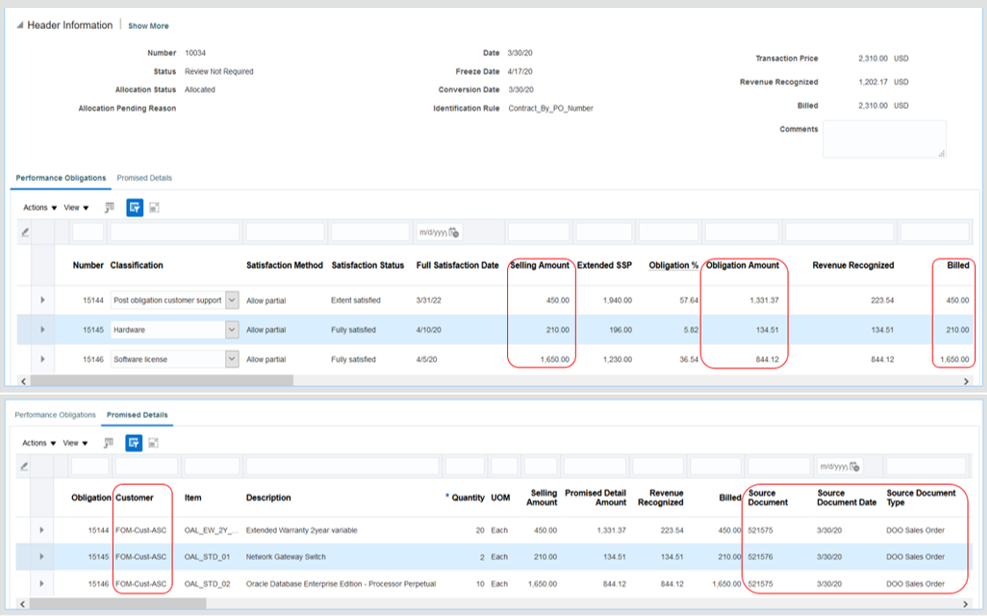This screenshot has height=616, width=987.
Task: Open the View menu on Promised Details
Action: pyautogui.click(x=70, y=442)
